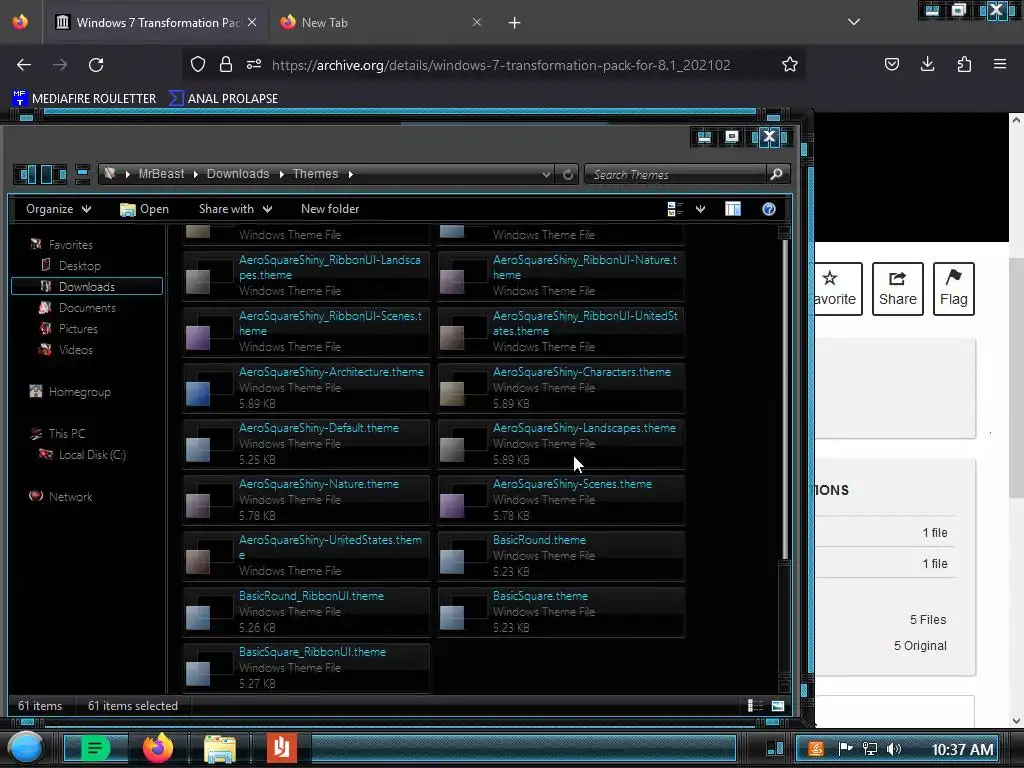Navigate to MrBeast breadcrumb
Viewport: 1024px width, 768px height.
click(x=161, y=174)
